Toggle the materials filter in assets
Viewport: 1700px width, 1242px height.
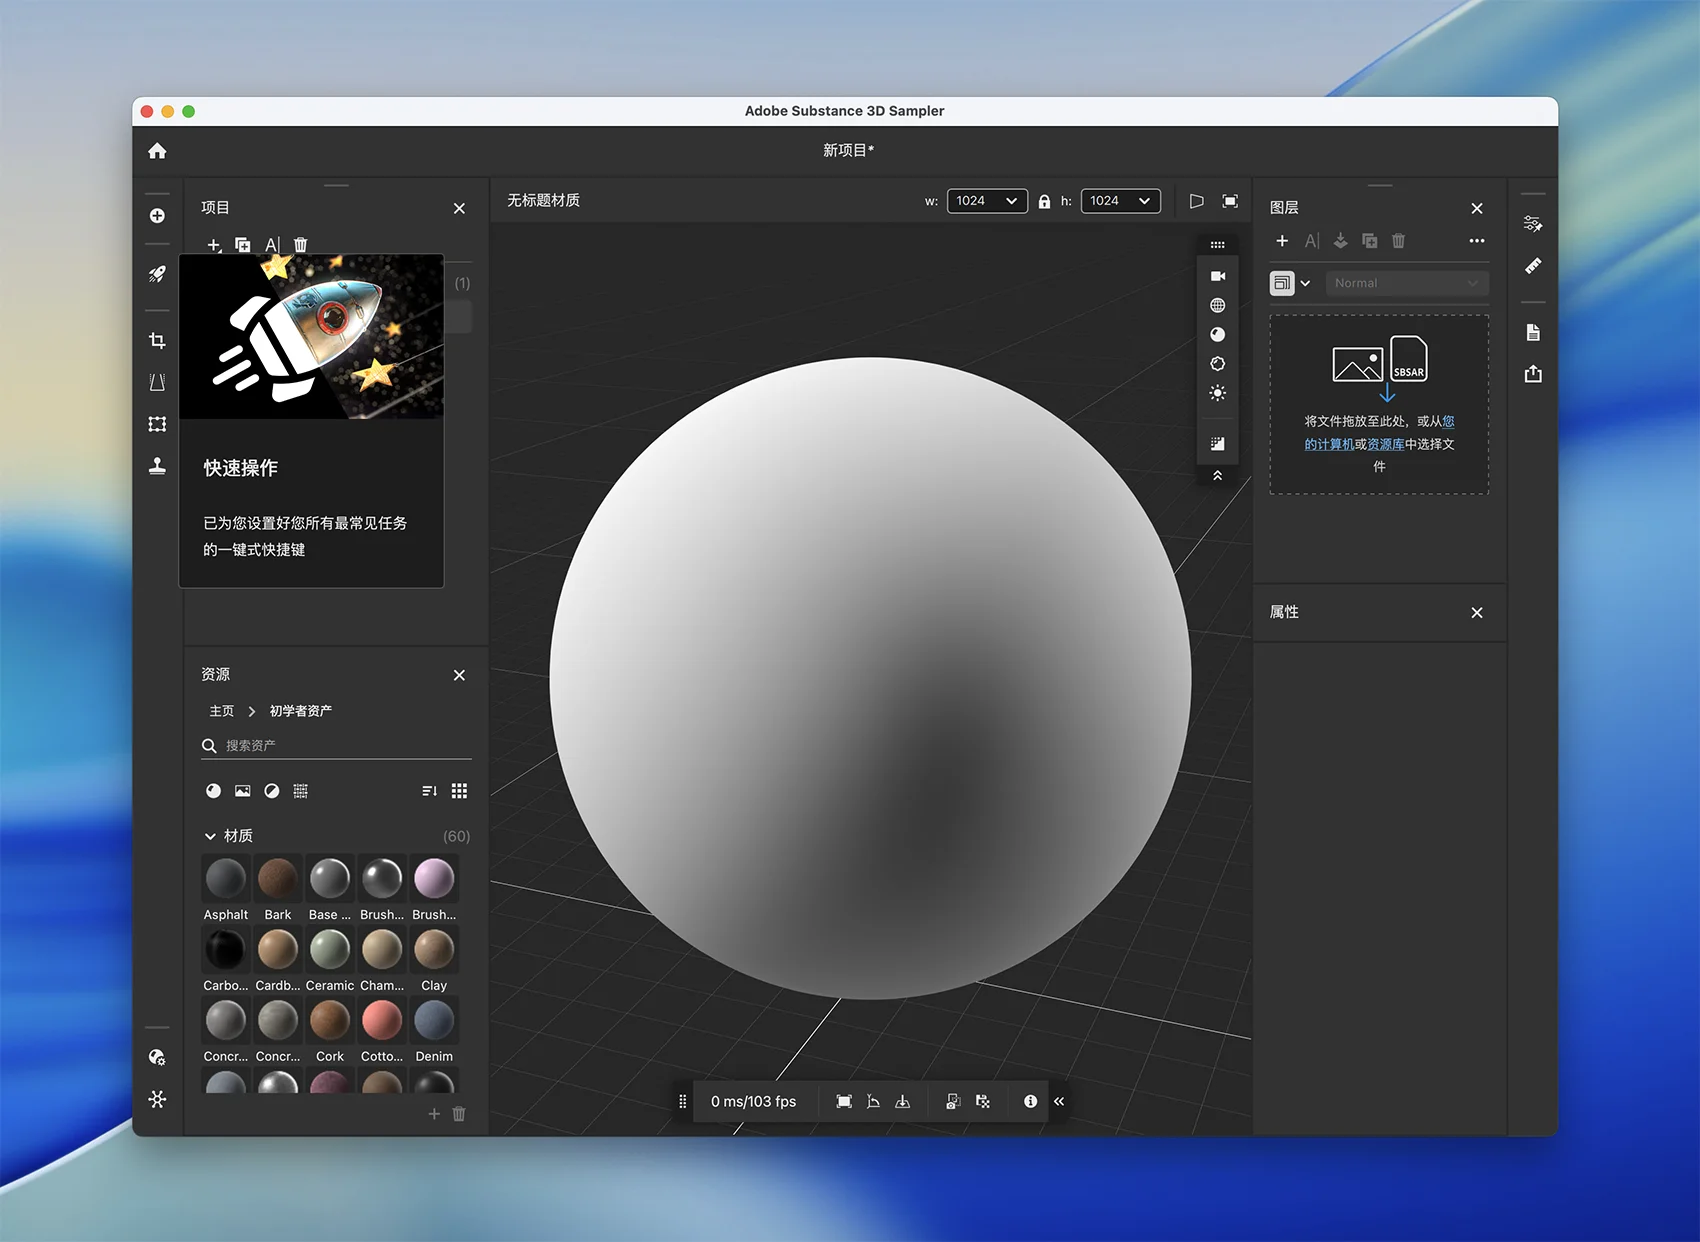(213, 791)
